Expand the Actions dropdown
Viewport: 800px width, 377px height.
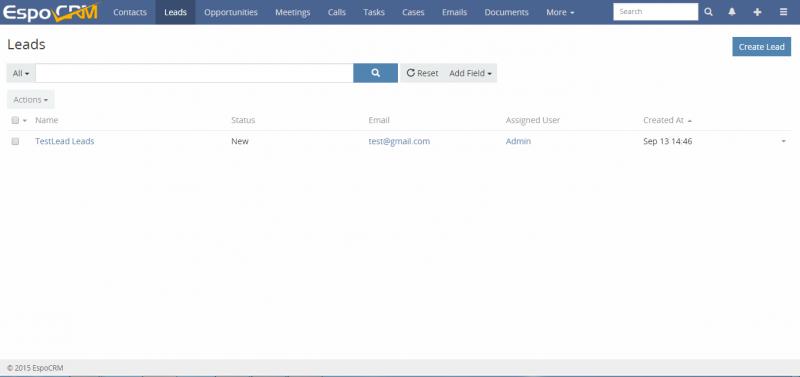(31, 99)
